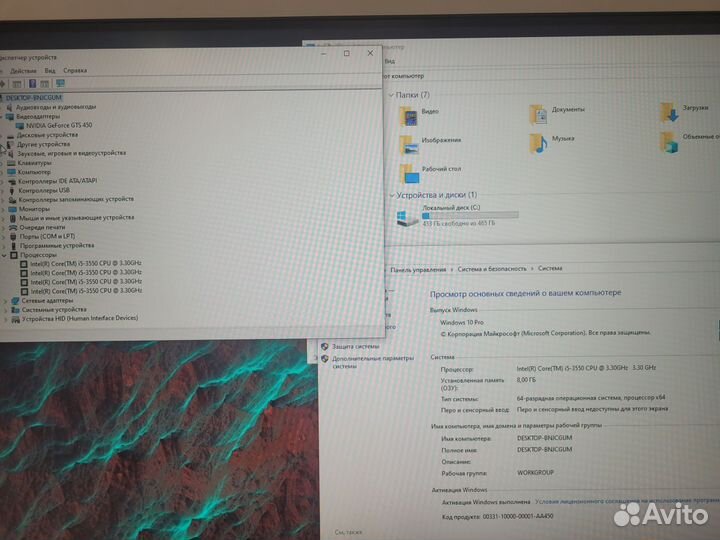Viewport: 720px width, 540px height.
Task: Open the Справка menu in Device Manager
Action: pos(75,71)
